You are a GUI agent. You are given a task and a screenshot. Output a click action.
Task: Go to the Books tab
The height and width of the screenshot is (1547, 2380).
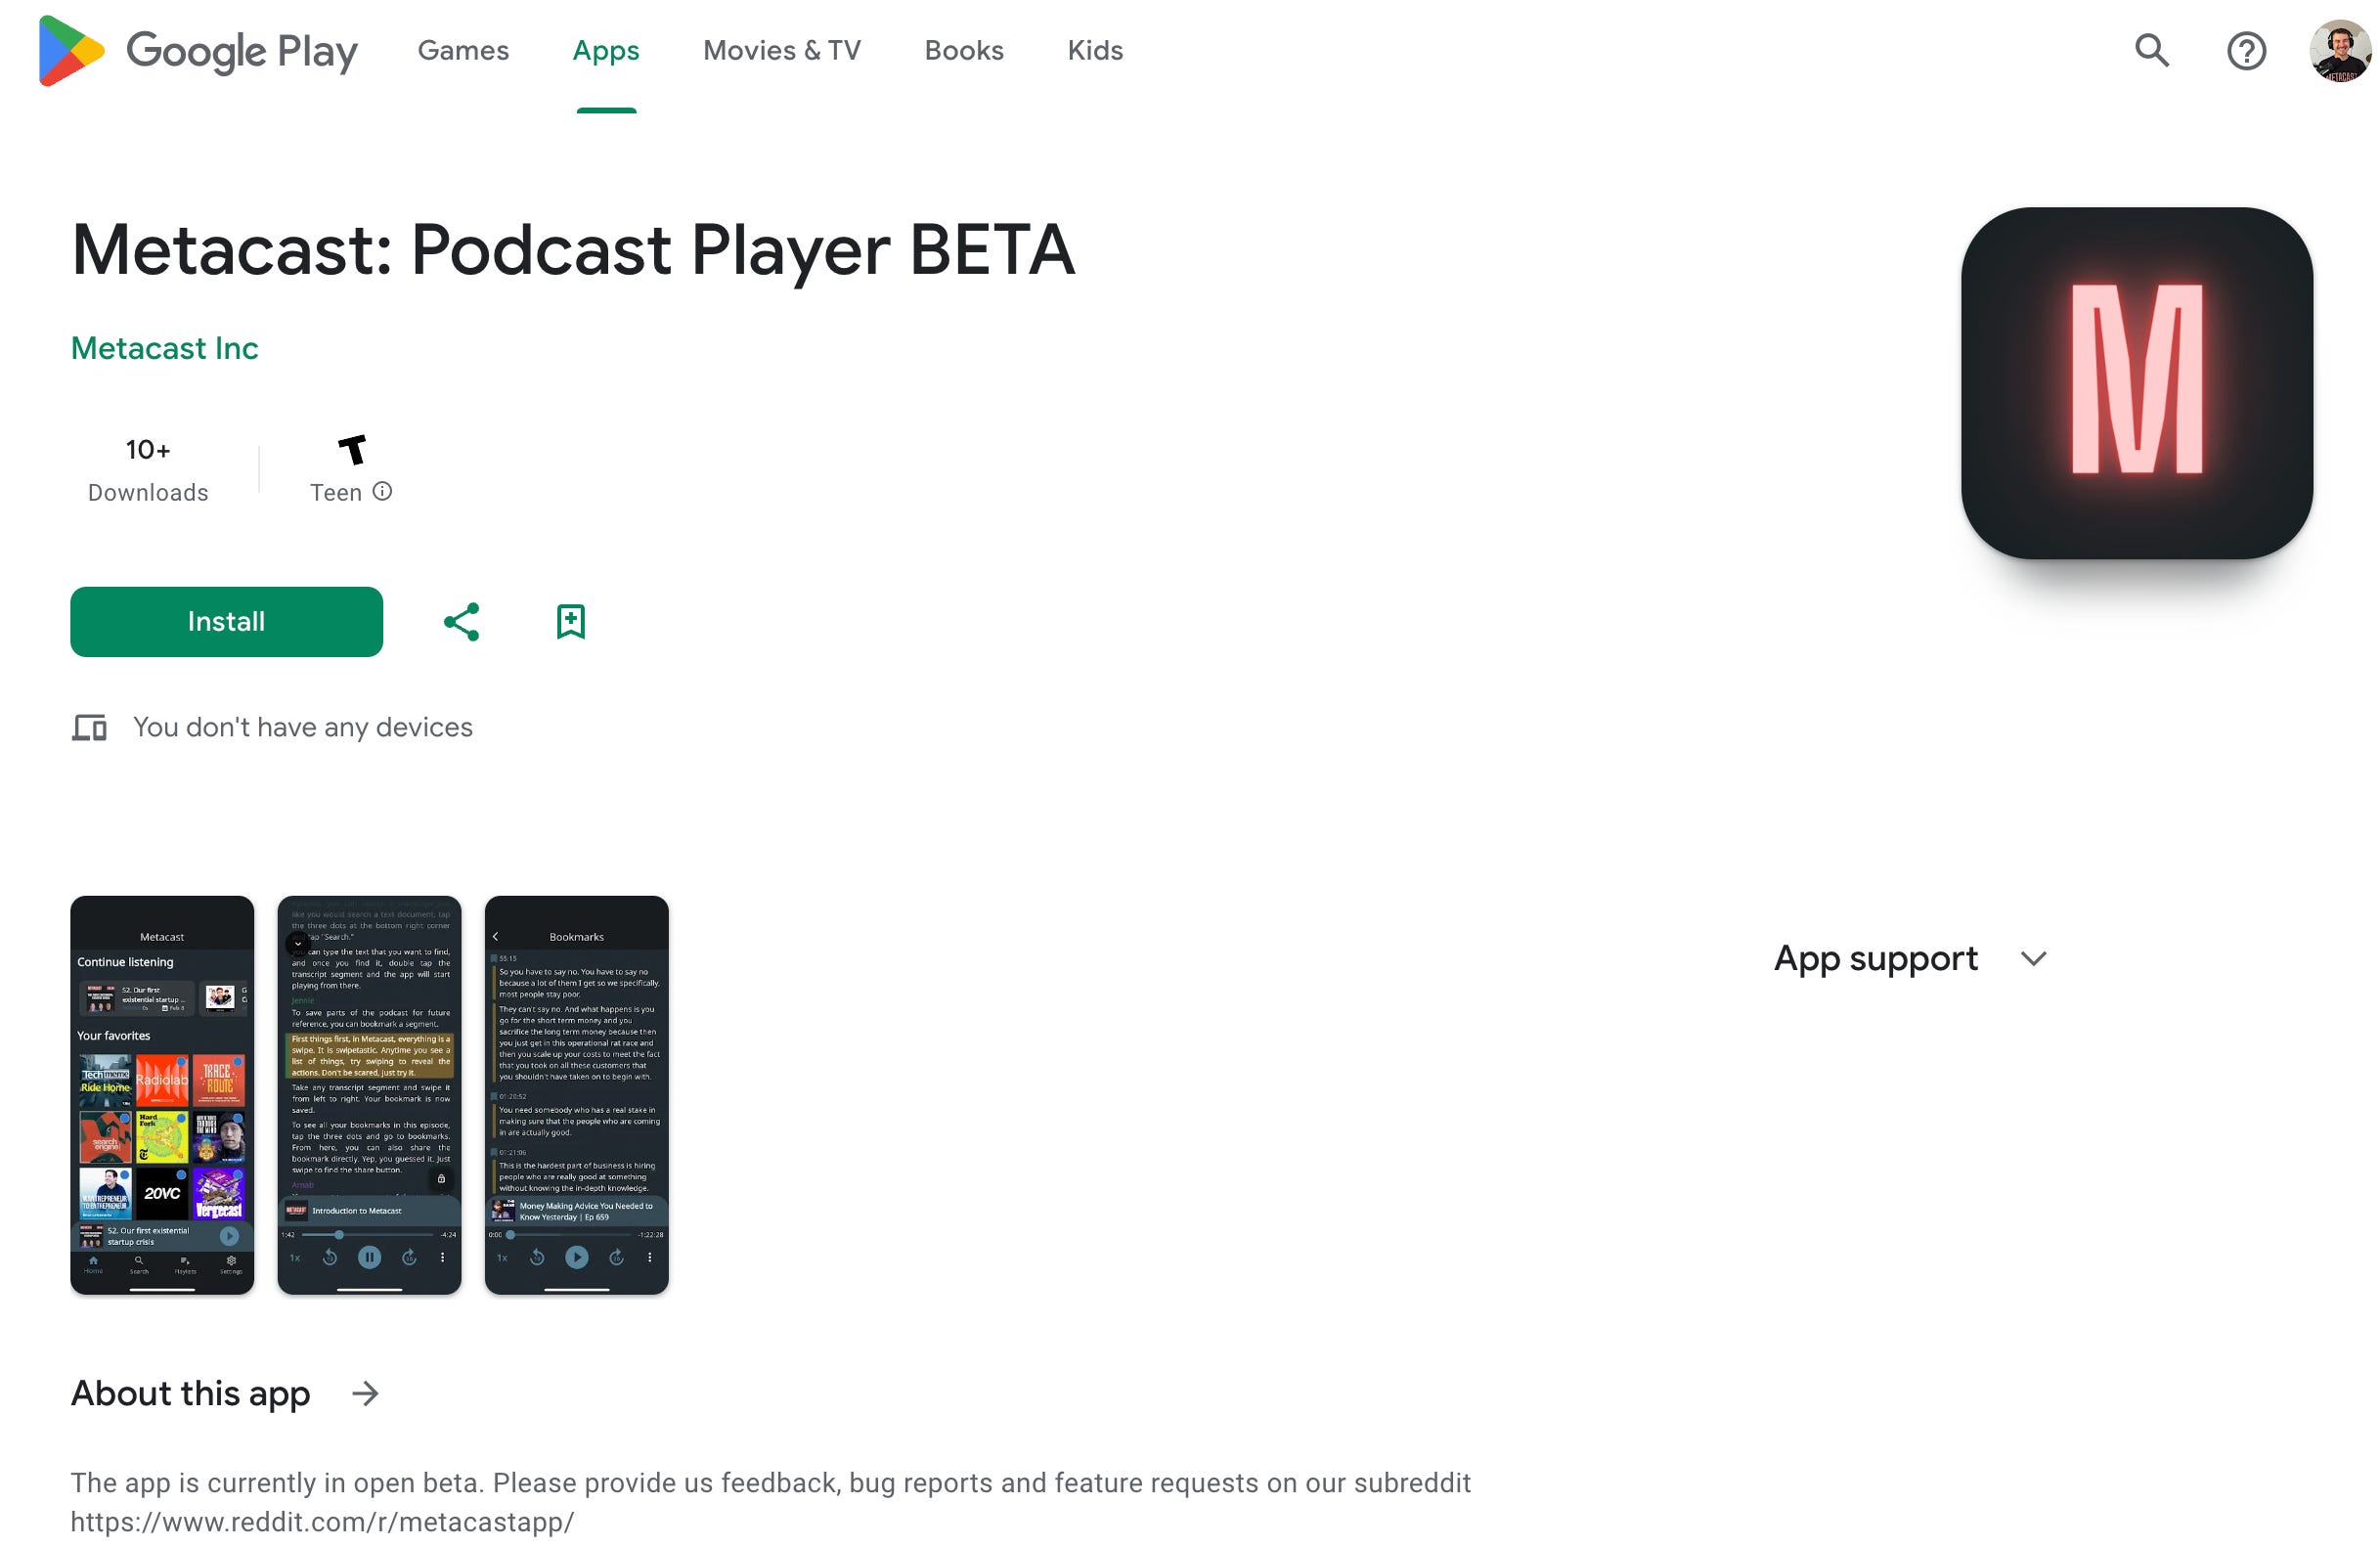pyautogui.click(x=963, y=50)
